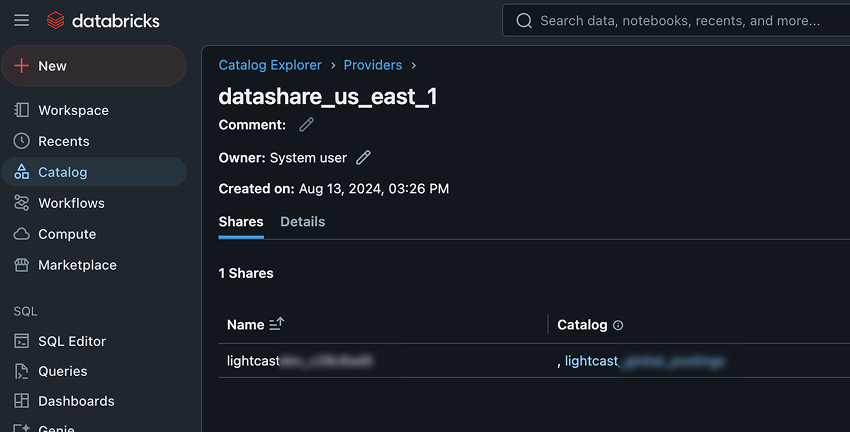
Task: Open Marketplace in the sidebar
Action: pyautogui.click(x=94, y=265)
